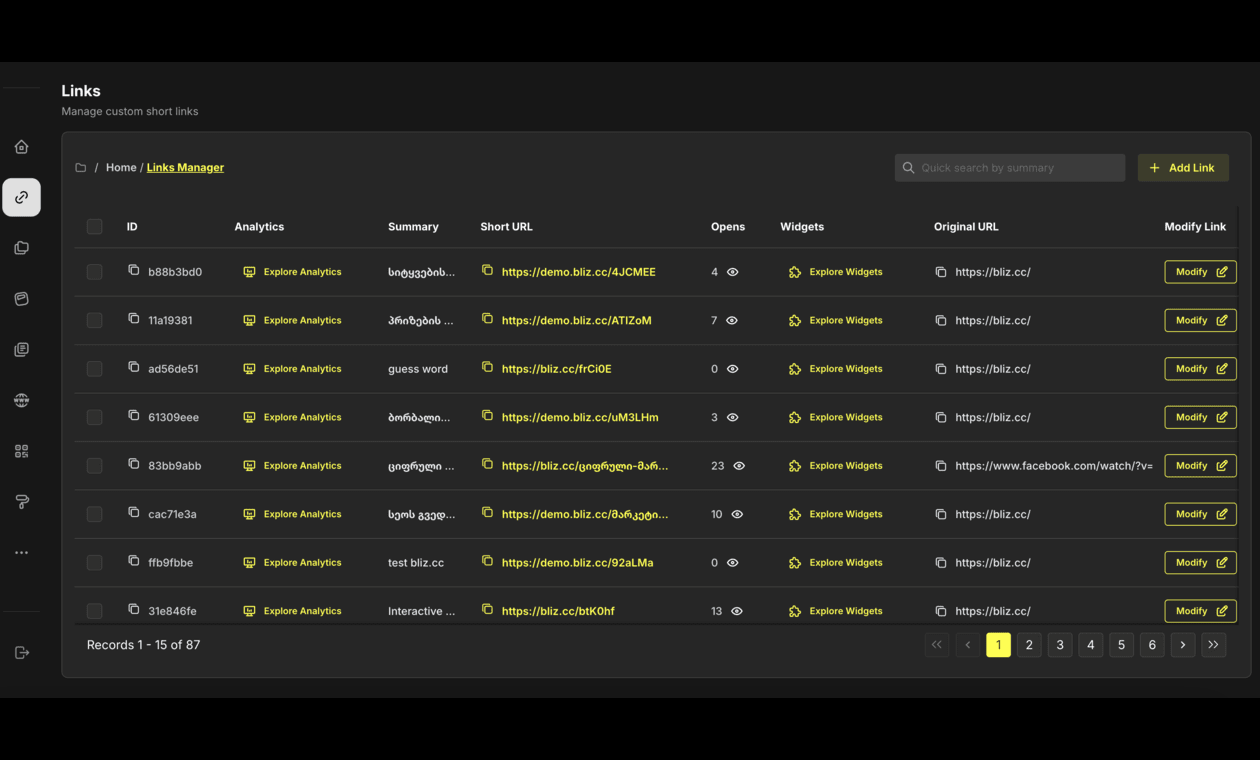Screen dimensions: 1260x760
Task: View opens for the test bliz.cc link
Action: click(732, 562)
